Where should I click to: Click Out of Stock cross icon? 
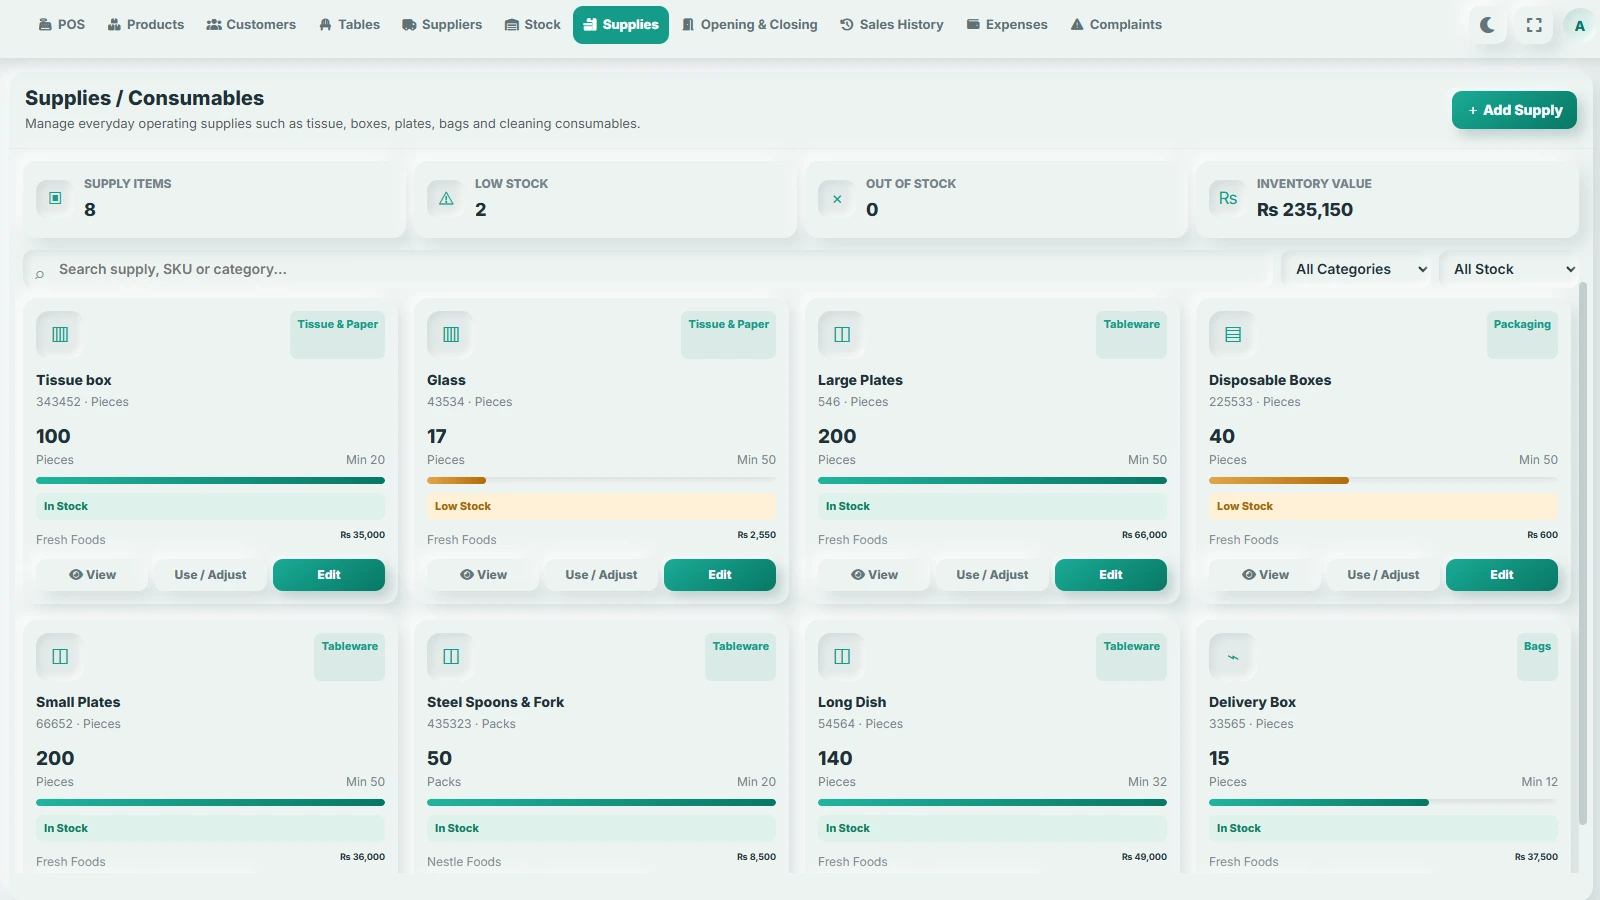tap(837, 198)
